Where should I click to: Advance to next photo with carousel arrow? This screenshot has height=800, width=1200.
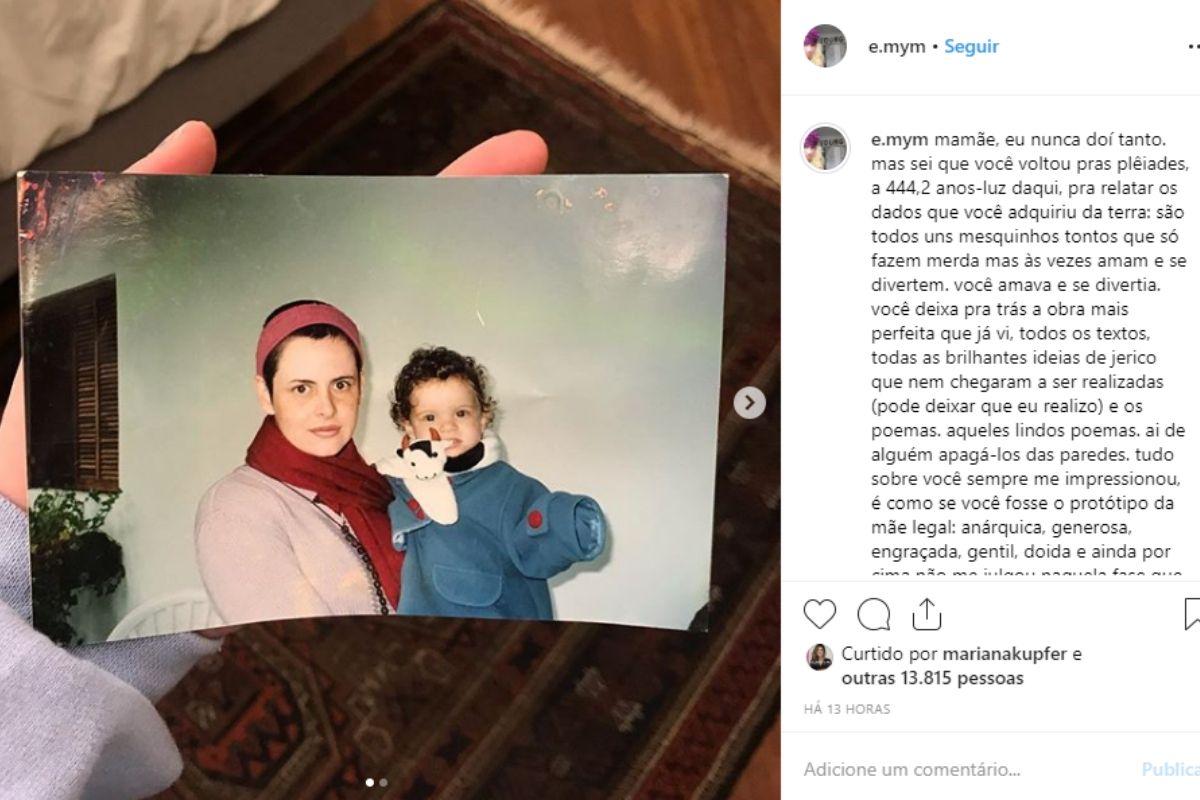(750, 403)
